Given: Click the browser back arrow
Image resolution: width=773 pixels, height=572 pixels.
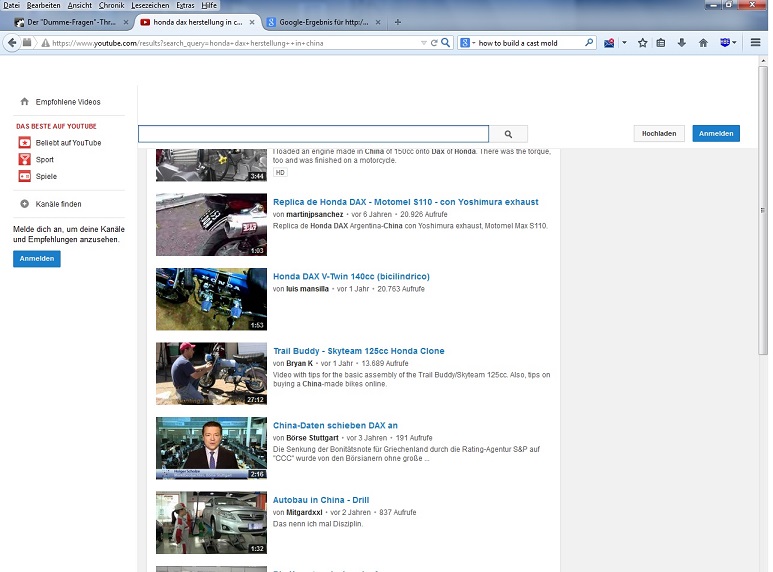Looking at the screenshot, I should (x=12, y=43).
